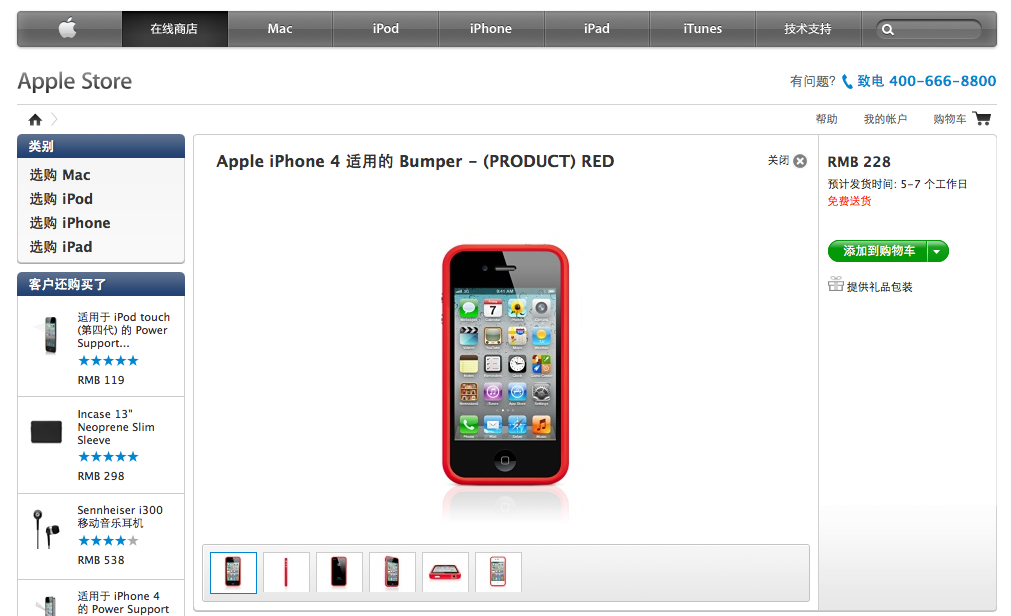Click the Apple logo in the nav bar

pyautogui.click(x=68, y=28)
